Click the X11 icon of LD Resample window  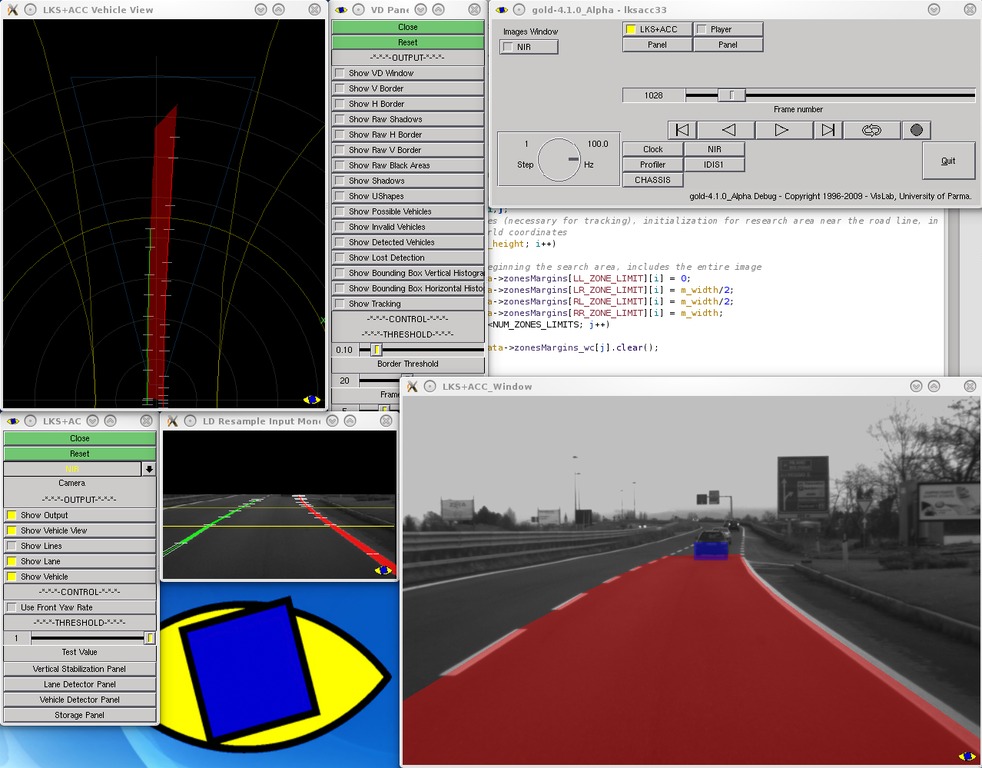click(x=173, y=421)
